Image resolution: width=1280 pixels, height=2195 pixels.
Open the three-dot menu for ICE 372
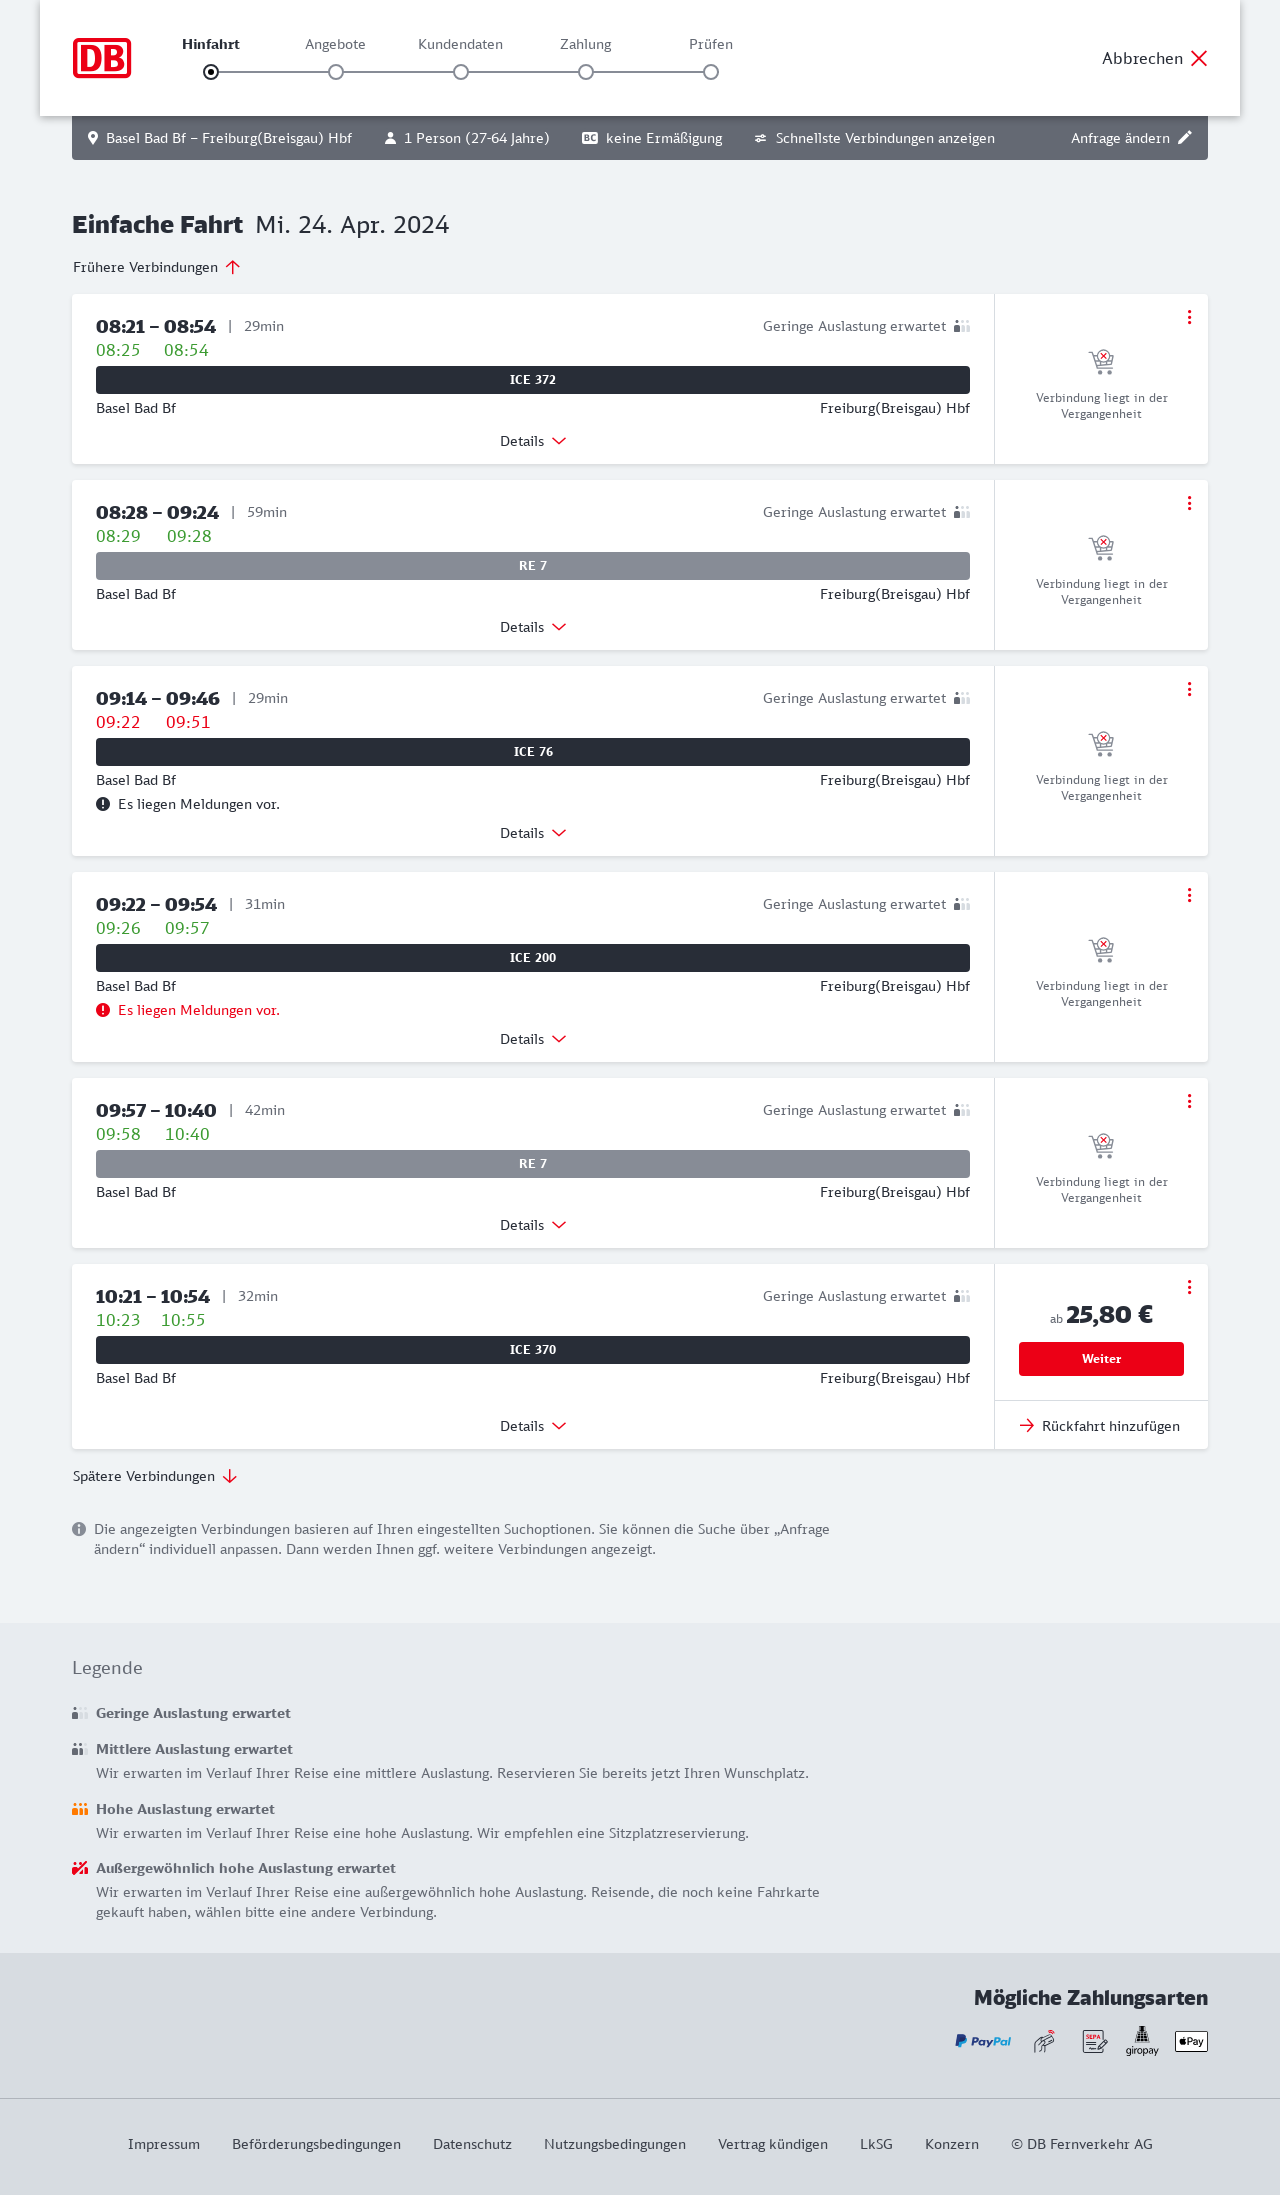click(x=1189, y=317)
